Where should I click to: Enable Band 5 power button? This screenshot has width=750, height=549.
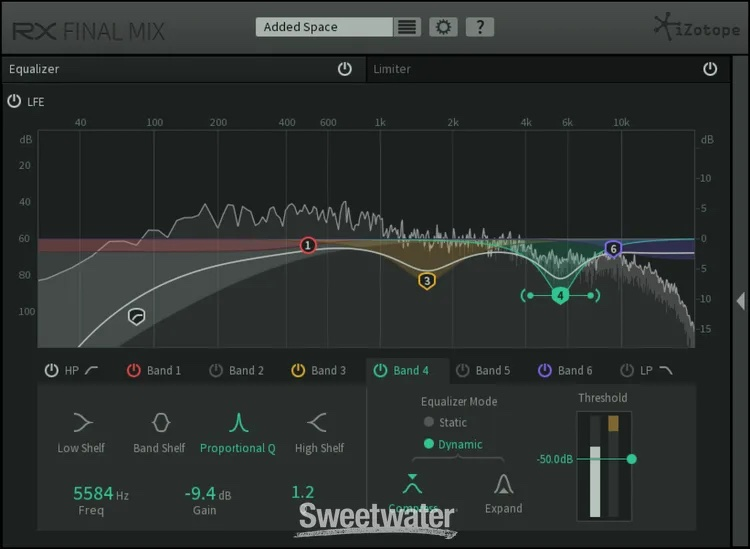click(x=463, y=371)
